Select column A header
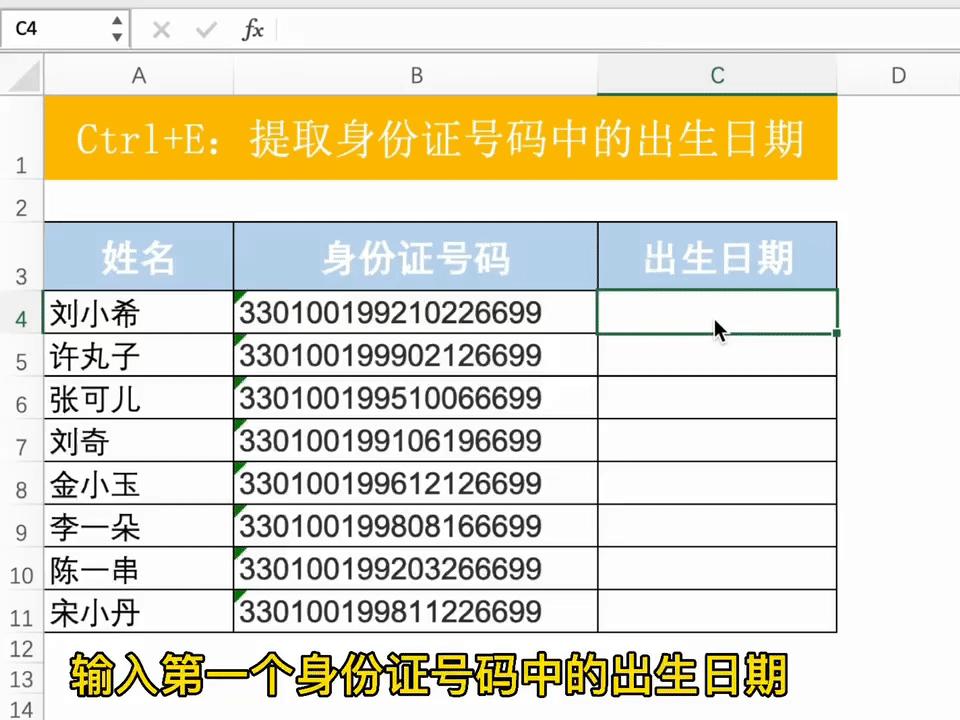 [x=139, y=75]
